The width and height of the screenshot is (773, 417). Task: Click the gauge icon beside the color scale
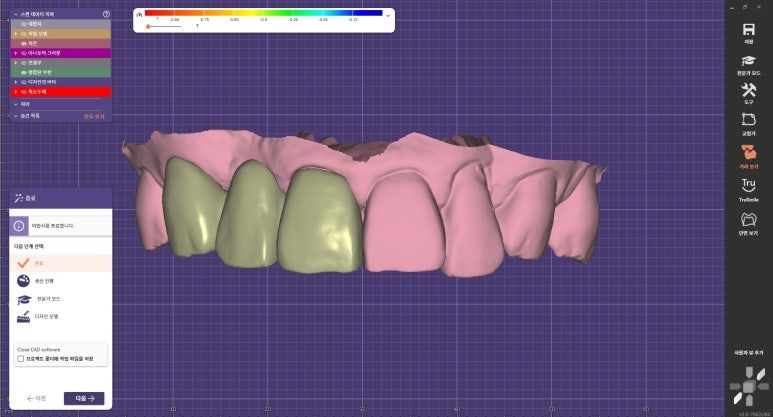coord(139,15)
